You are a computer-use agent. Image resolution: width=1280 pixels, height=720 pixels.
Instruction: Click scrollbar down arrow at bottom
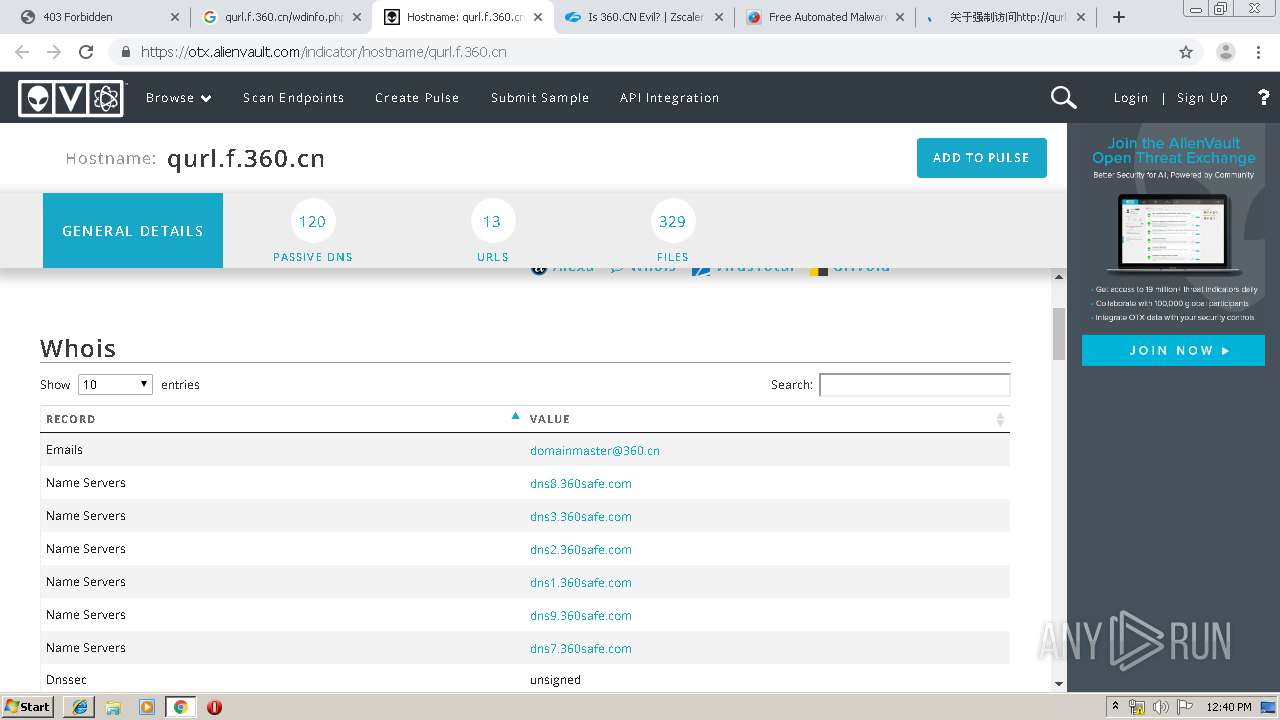tap(1059, 683)
